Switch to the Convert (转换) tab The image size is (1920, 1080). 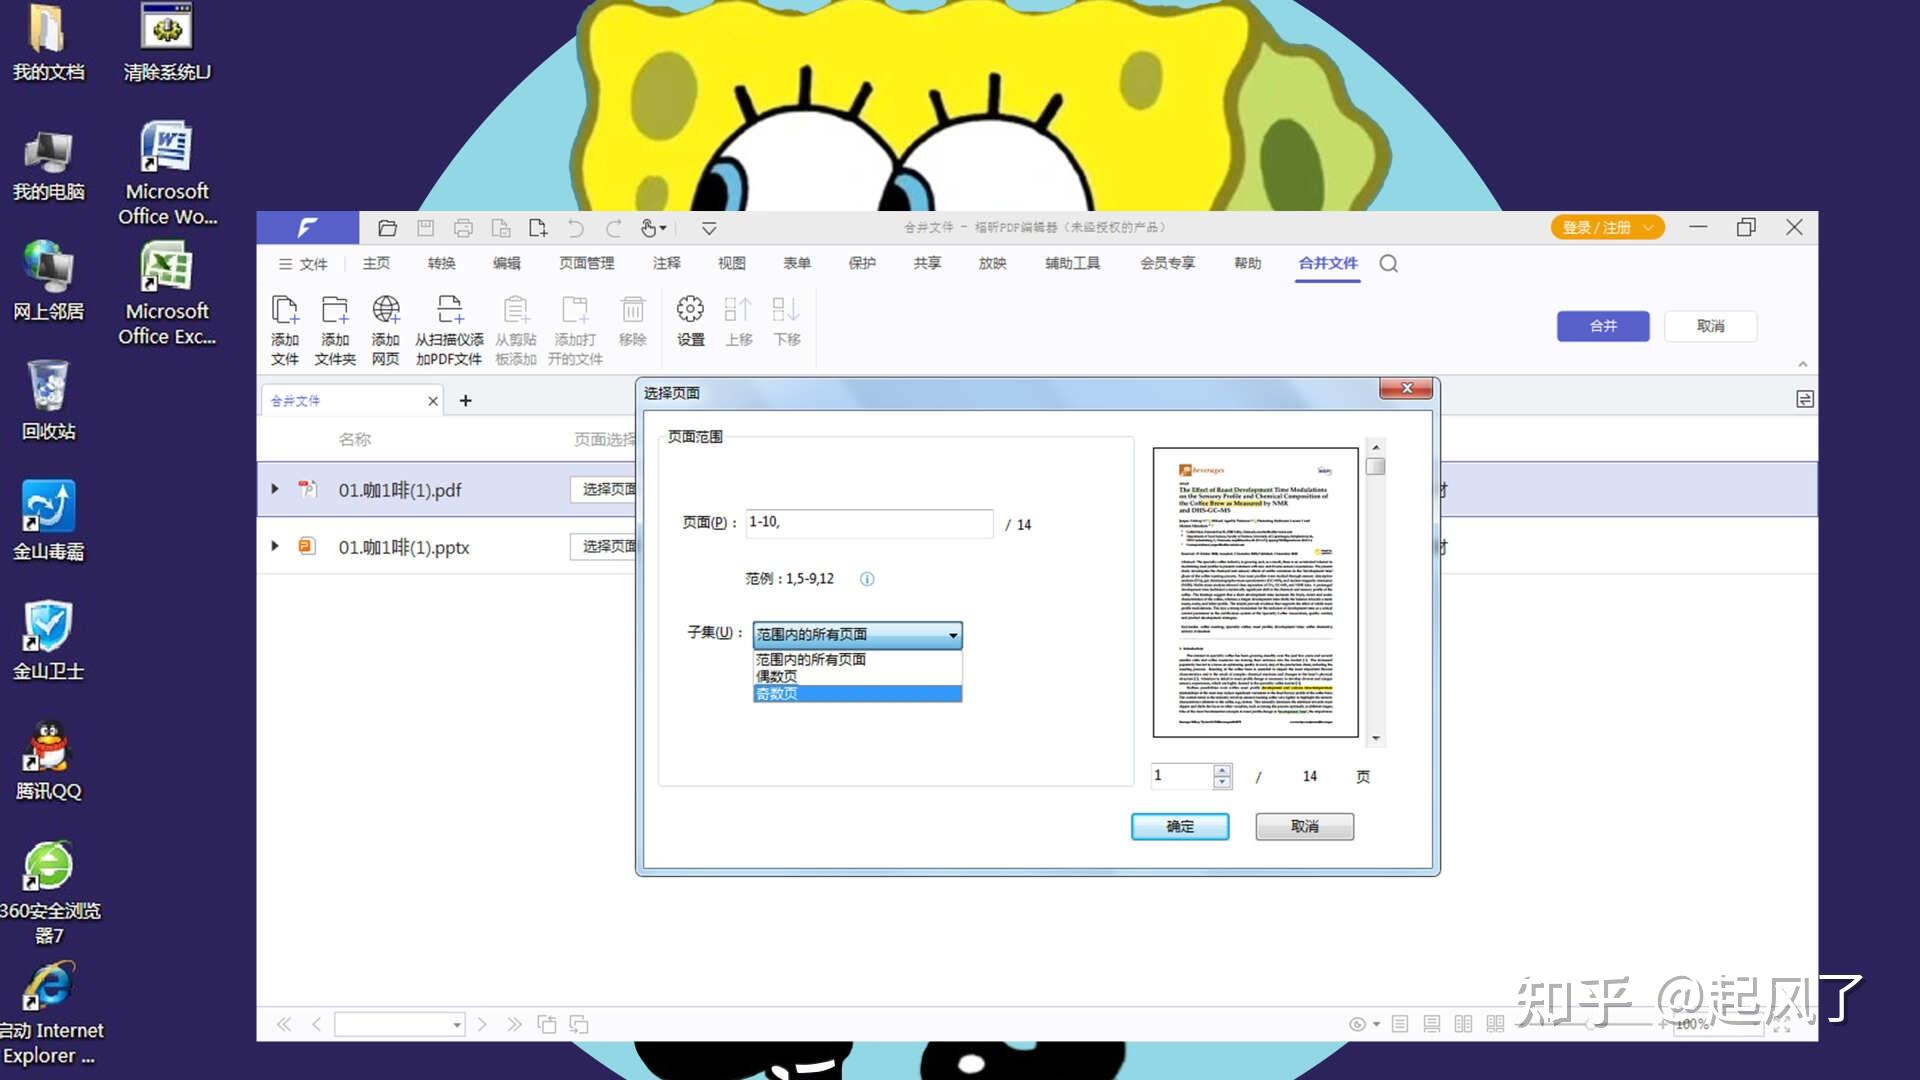pos(441,264)
